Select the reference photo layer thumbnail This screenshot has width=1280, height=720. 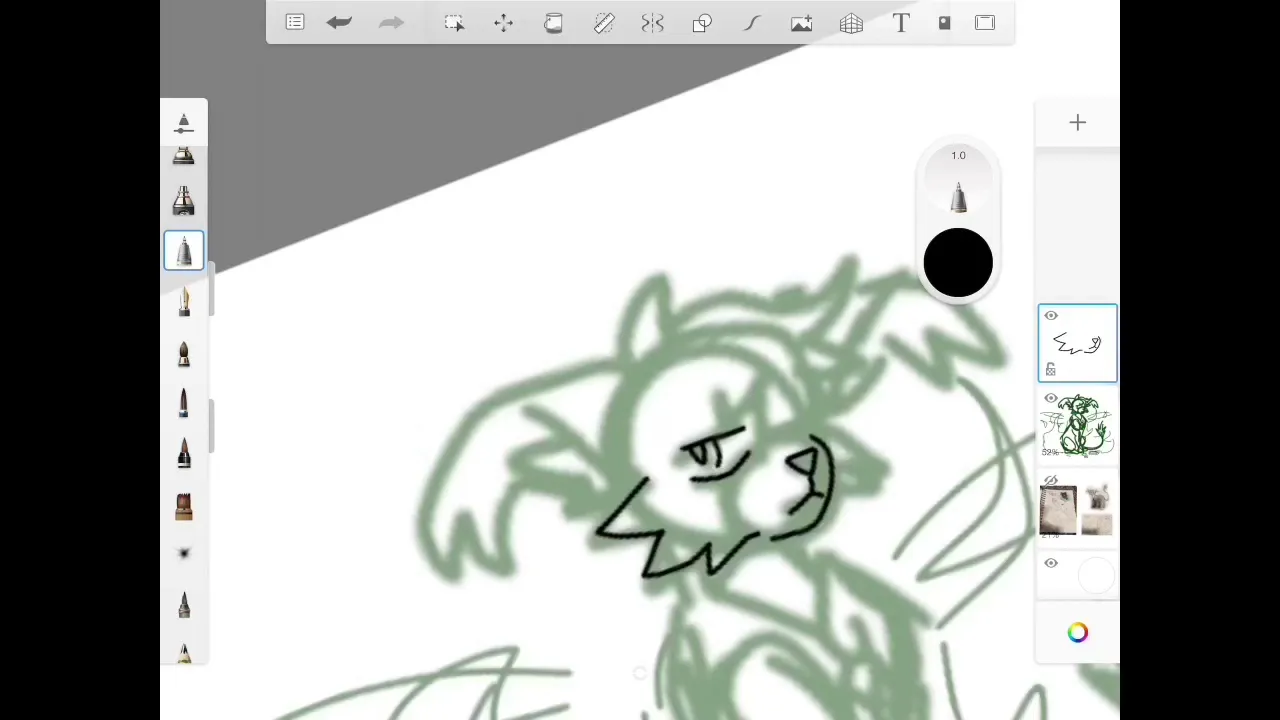(1078, 509)
